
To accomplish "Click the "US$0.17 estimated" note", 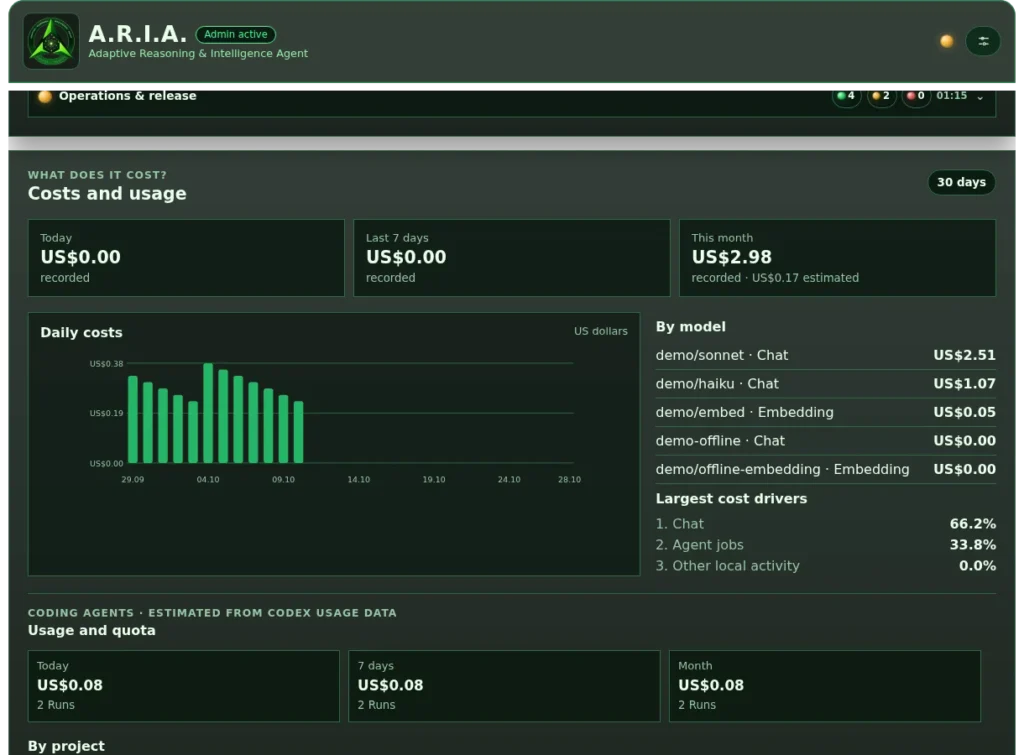I will tap(805, 278).
